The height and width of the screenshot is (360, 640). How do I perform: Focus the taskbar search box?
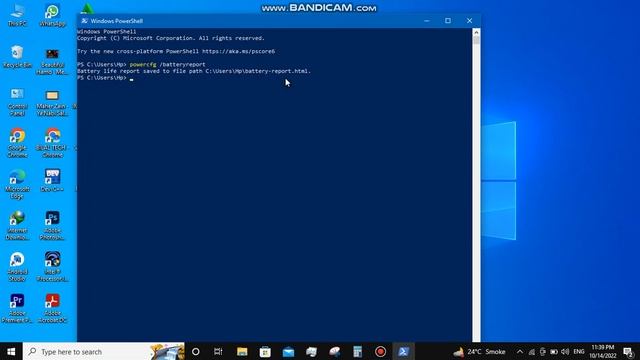pyautogui.click(x=104, y=351)
